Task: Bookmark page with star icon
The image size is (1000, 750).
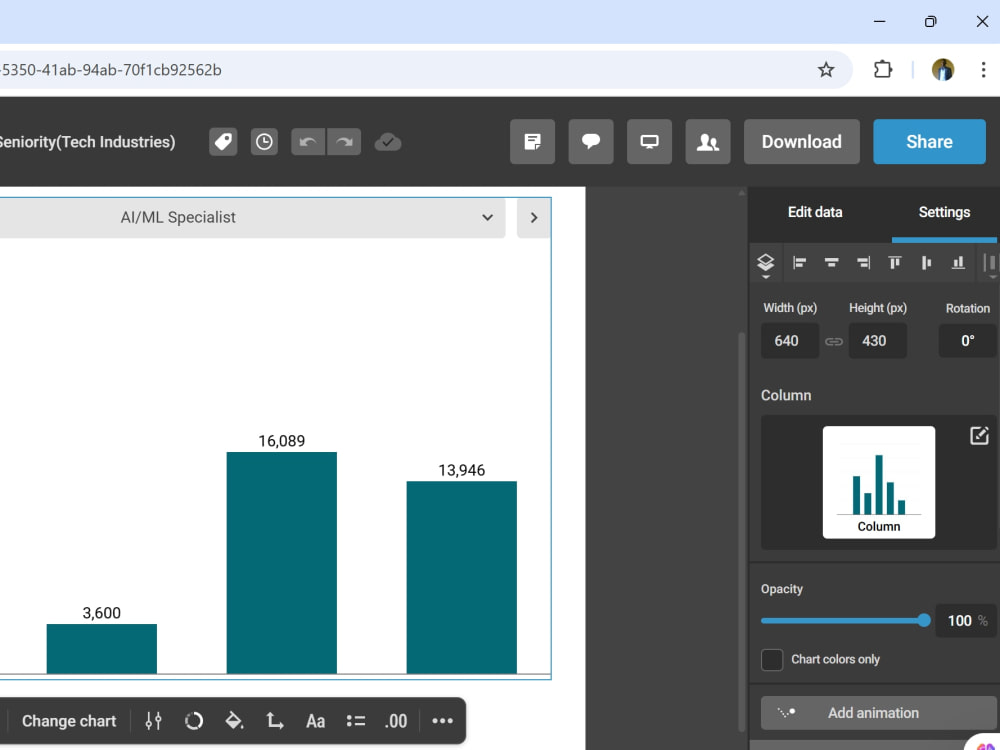Action: point(826,70)
